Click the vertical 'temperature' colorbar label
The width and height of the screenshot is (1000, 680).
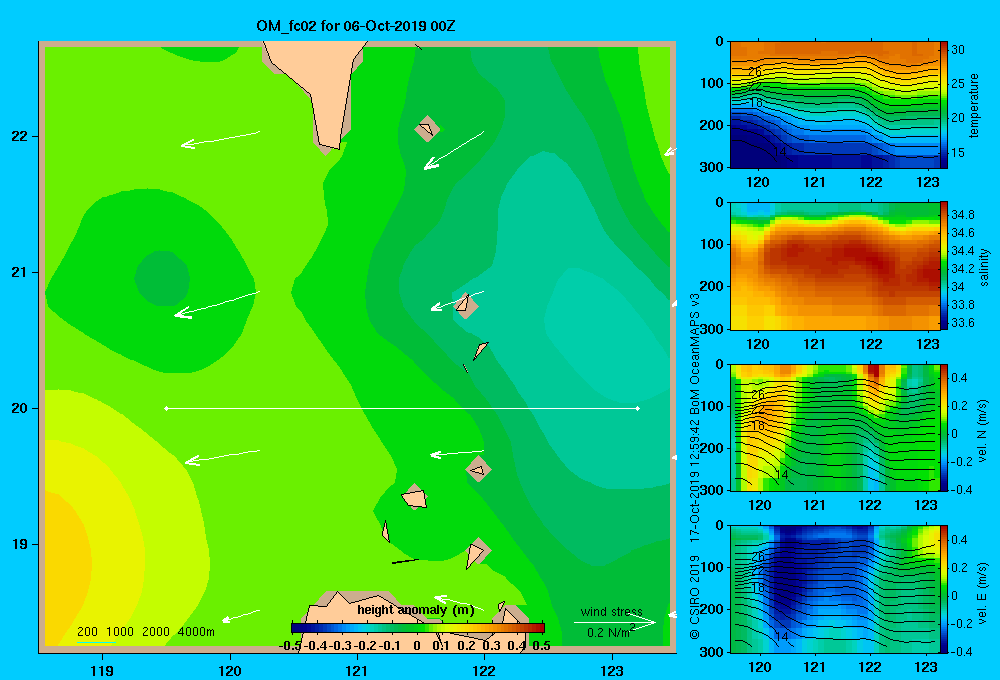tap(974, 106)
